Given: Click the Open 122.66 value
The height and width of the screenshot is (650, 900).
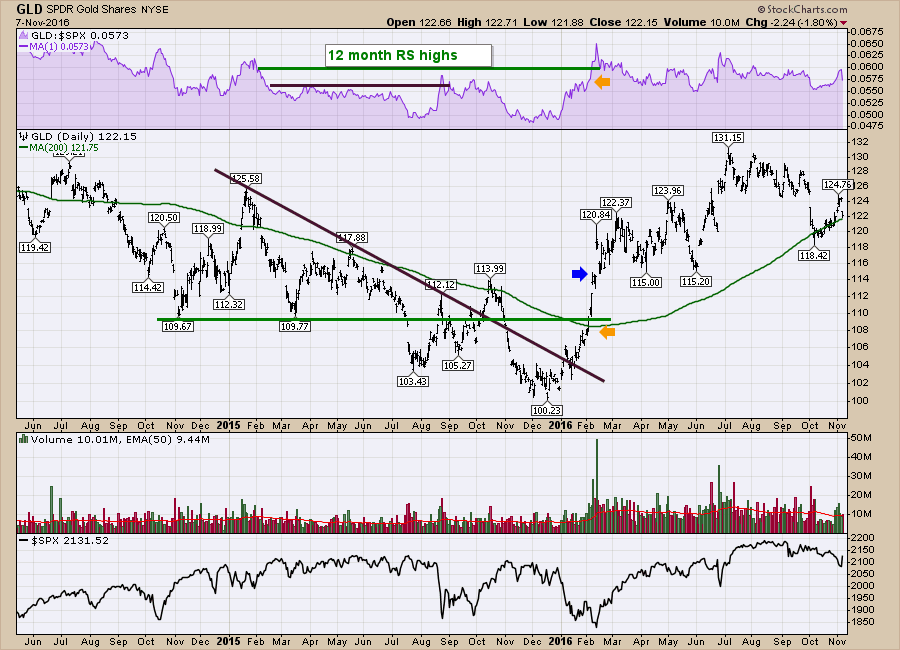Looking at the screenshot, I should 418,22.
